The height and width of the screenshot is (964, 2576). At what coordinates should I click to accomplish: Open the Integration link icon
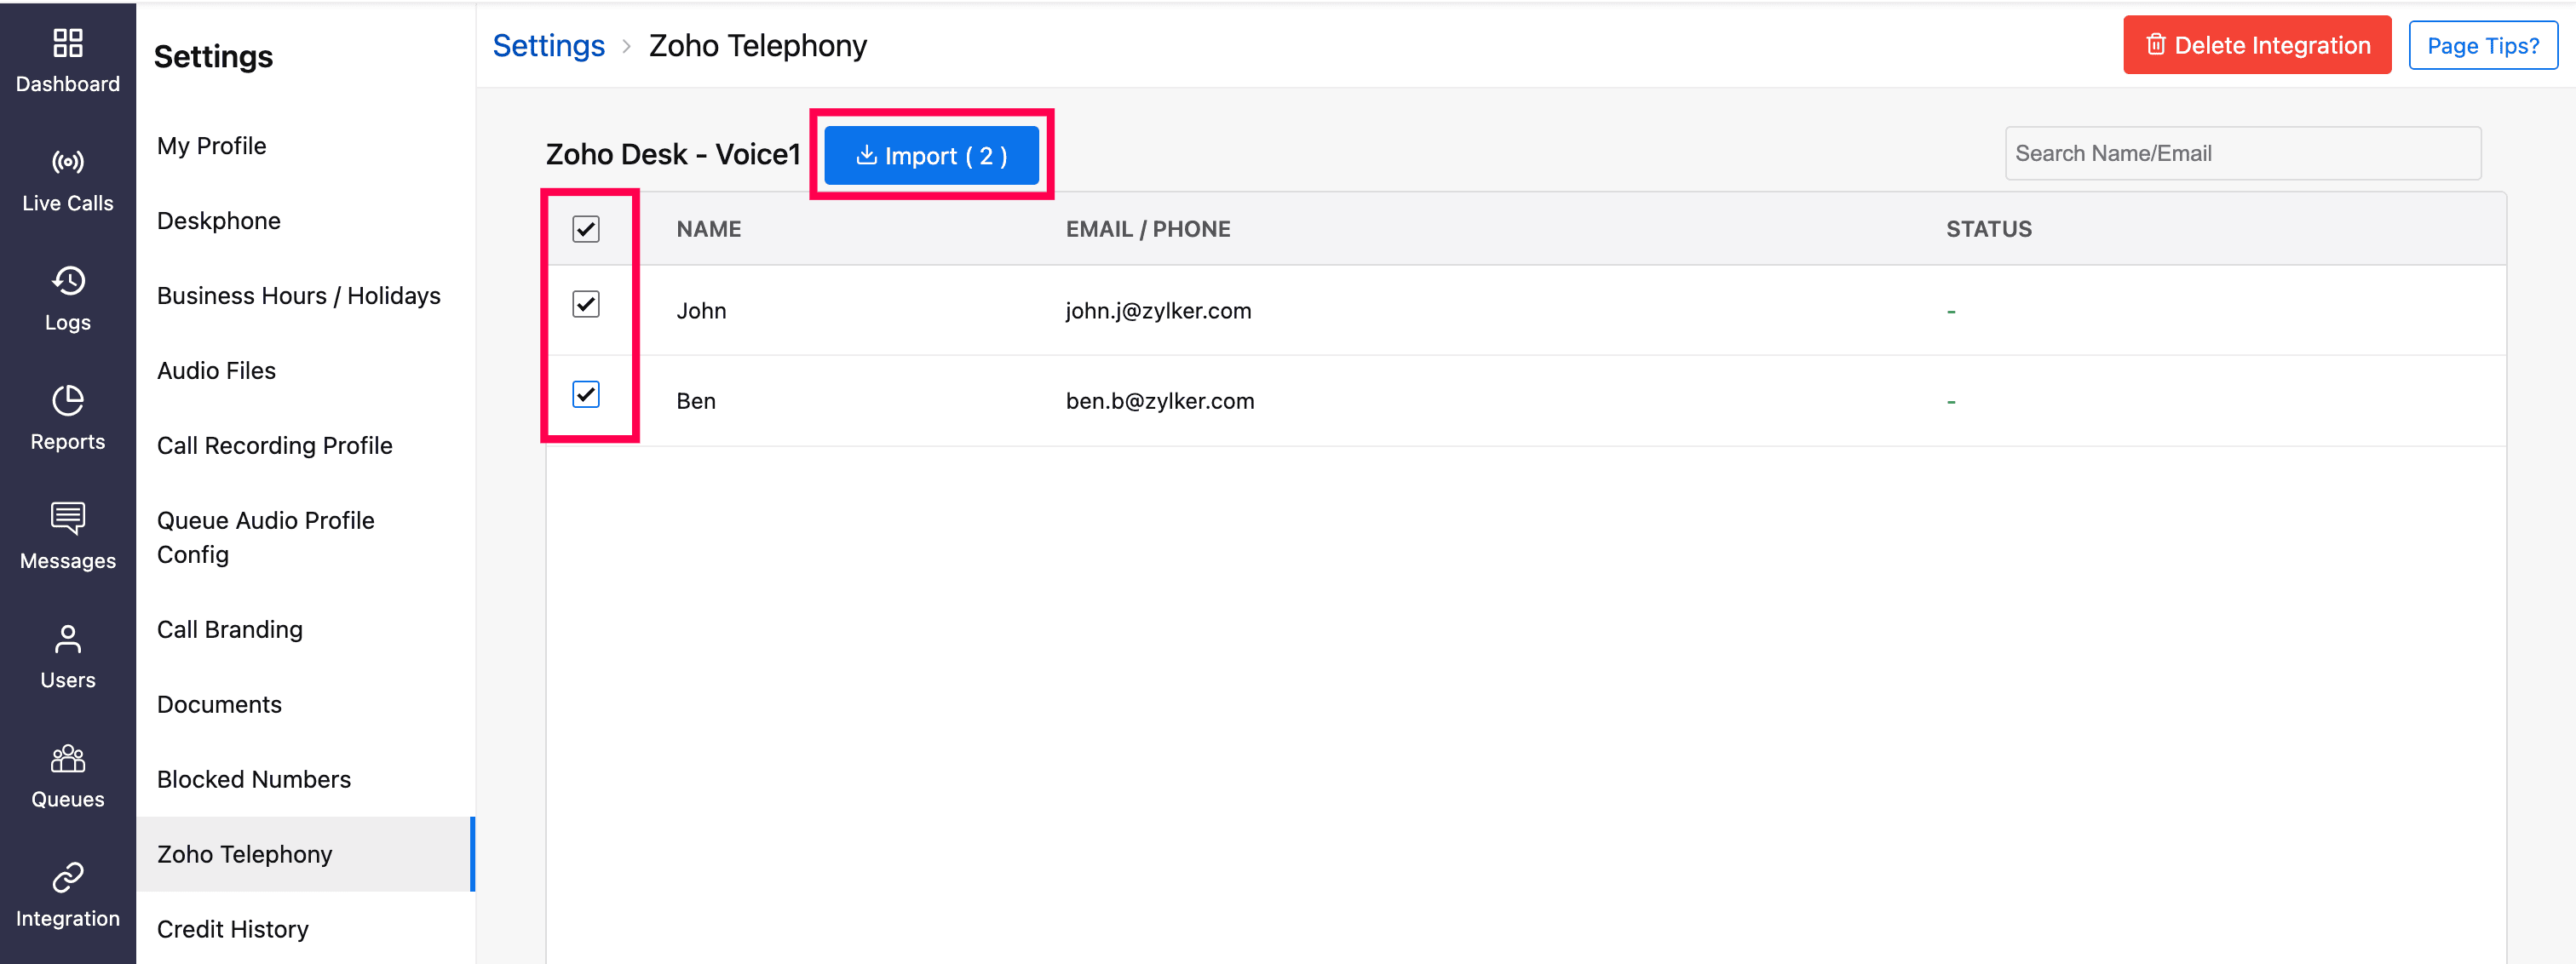click(x=67, y=877)
